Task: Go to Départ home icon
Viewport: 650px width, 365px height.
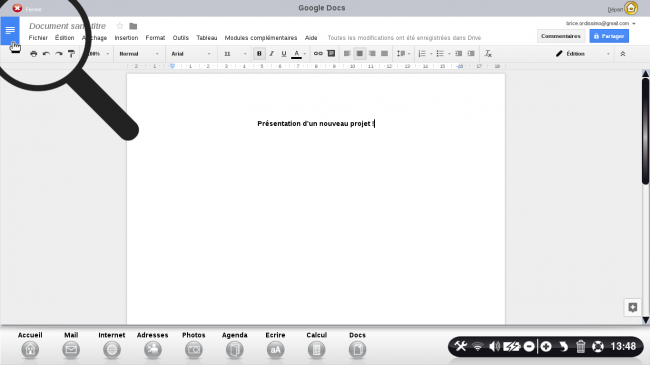Action: coord(631,8)
